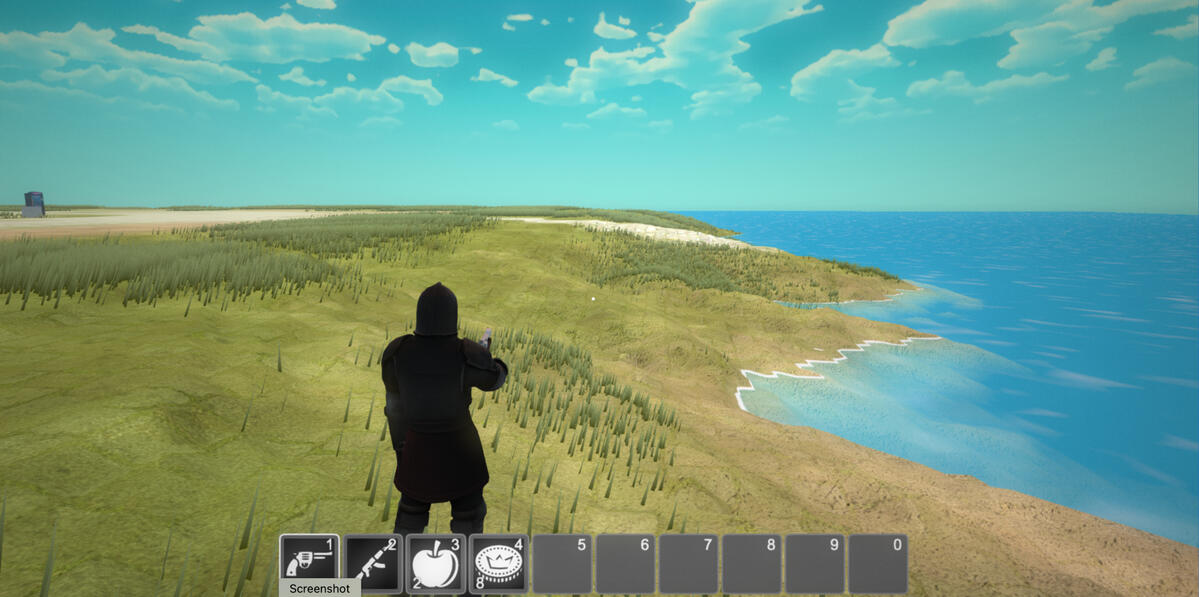Click empty hotbar slot 7

click(x=689, y=563)
